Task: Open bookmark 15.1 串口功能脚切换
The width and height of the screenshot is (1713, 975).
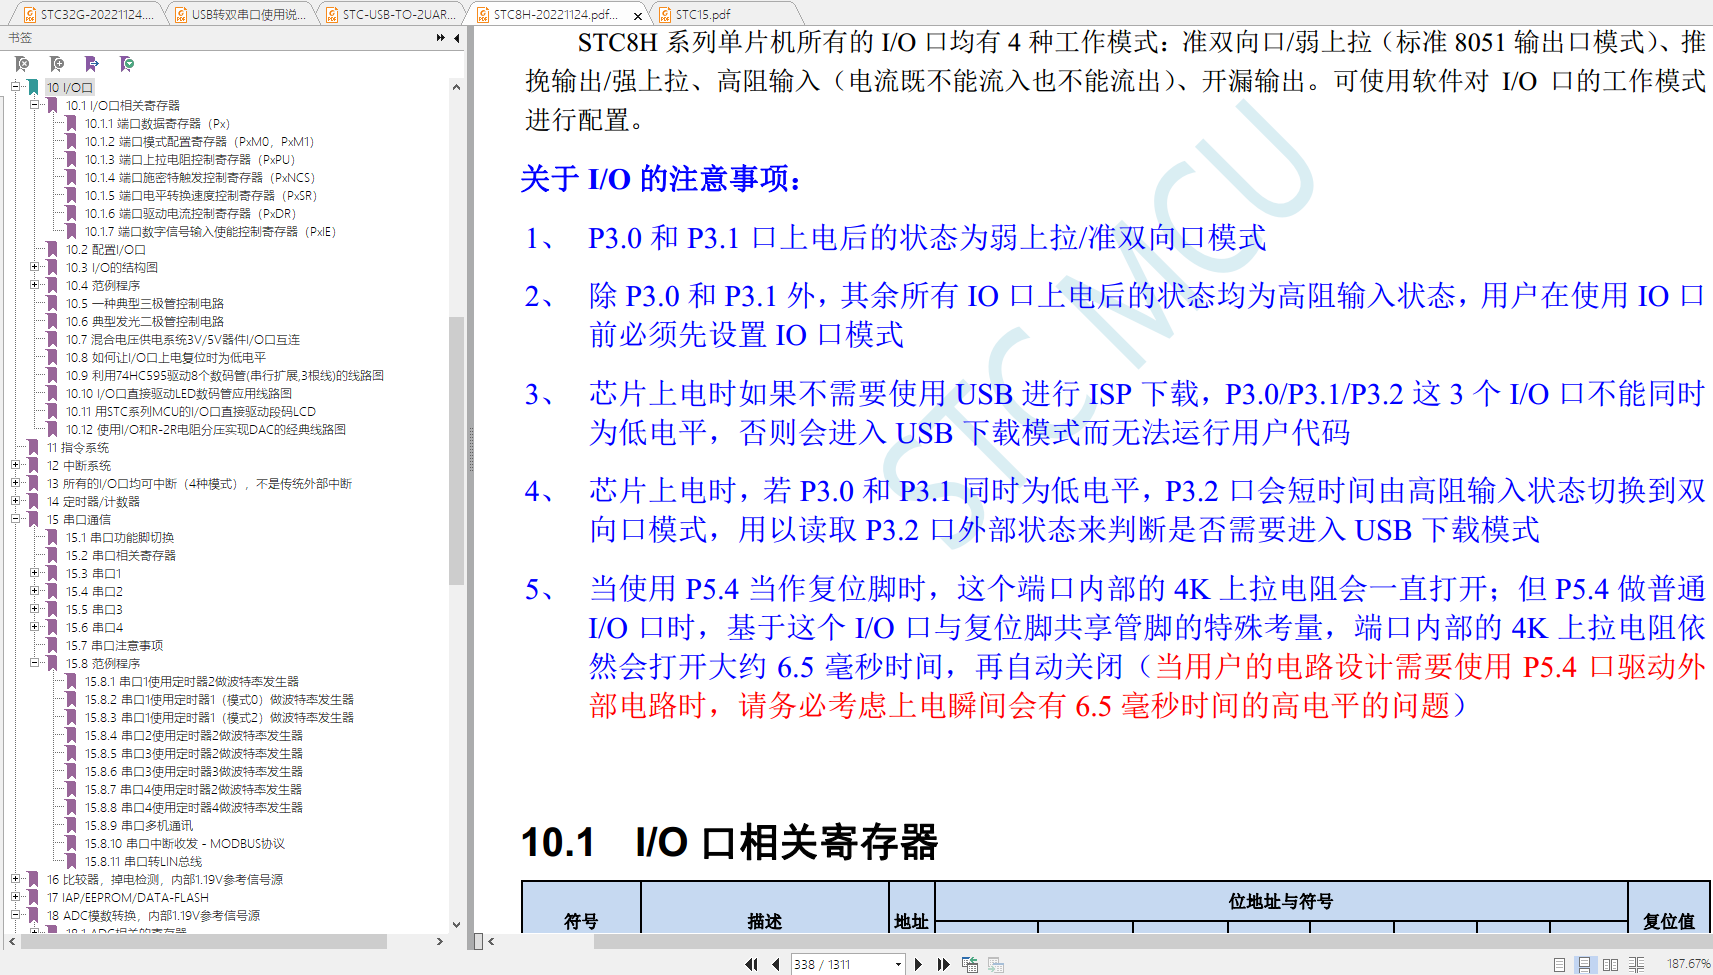Action: pyautogui.click(x=120, y=538)
